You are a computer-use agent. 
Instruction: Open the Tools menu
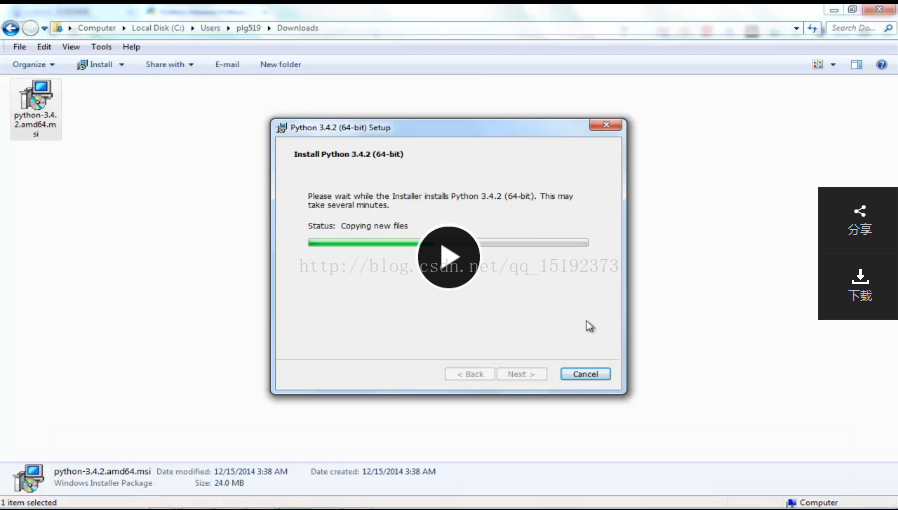click(101, 47)
